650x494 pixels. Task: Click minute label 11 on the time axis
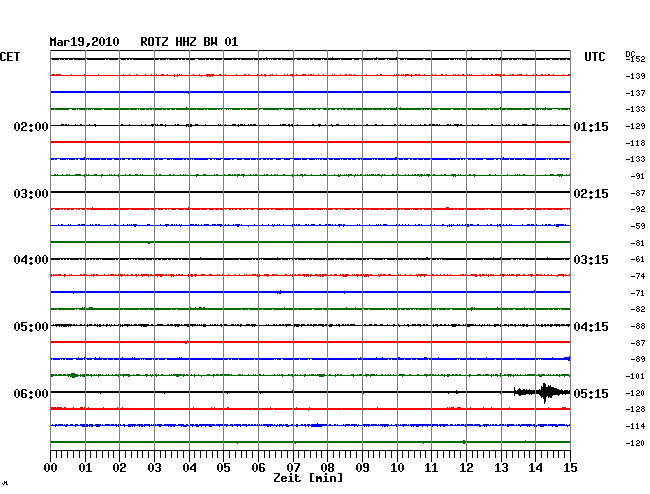coord(431,468)
